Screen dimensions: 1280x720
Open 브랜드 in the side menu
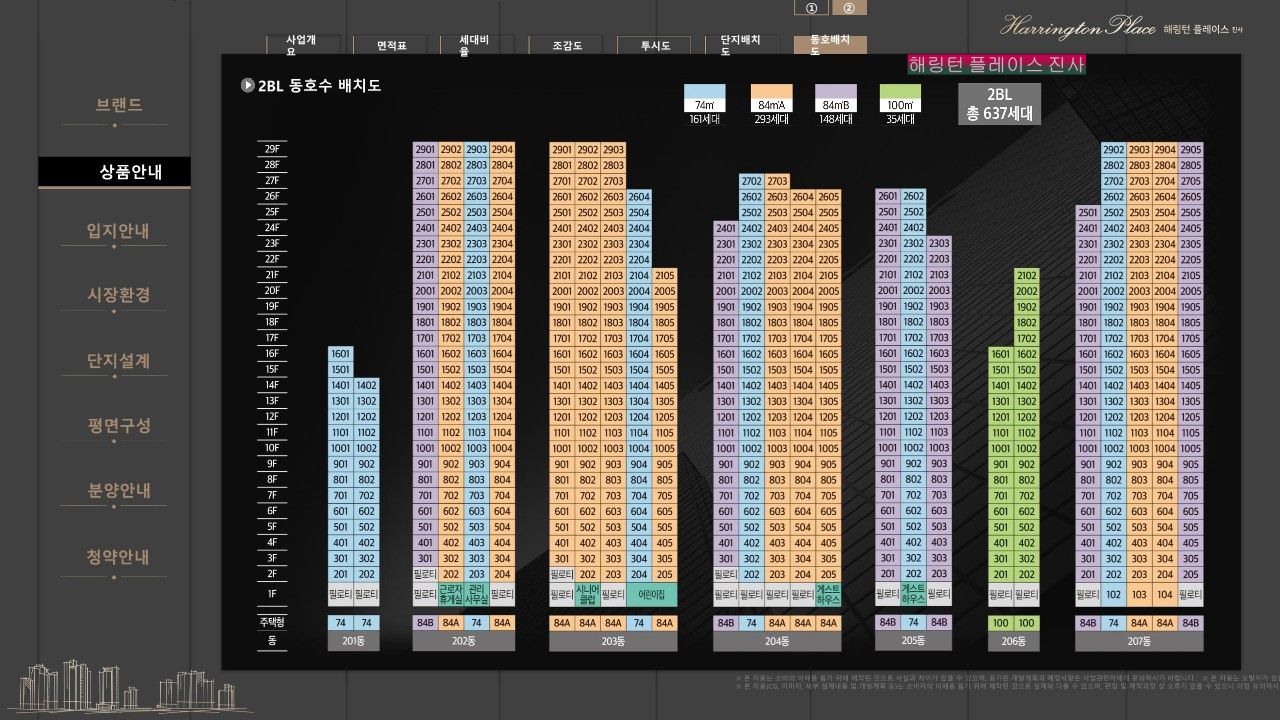pos(119,105)
